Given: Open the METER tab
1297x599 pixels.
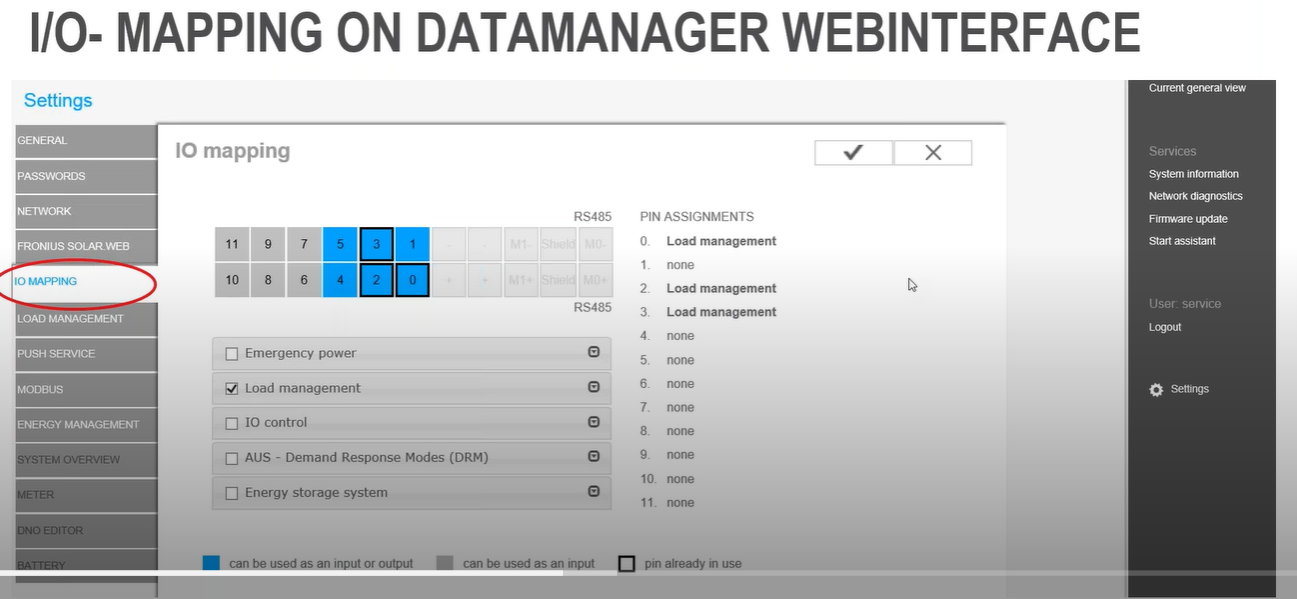Looking at the screenshot, I should tap(86, 495).
